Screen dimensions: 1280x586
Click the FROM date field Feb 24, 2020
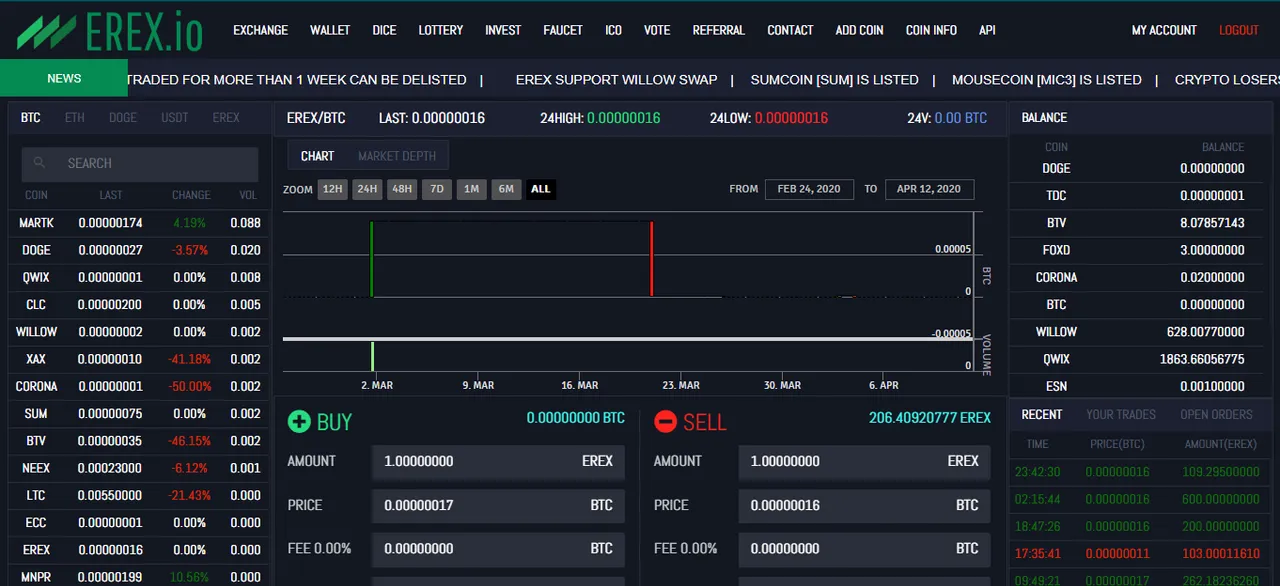click(x=809, y=189)
